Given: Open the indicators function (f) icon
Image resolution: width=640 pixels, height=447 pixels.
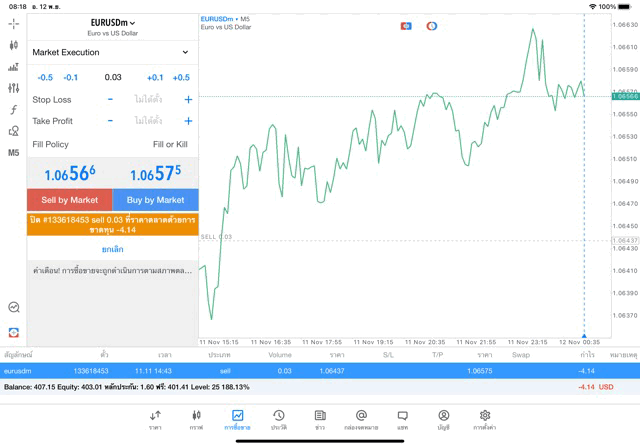Looking at the screenshot, I should coord(13,110).
